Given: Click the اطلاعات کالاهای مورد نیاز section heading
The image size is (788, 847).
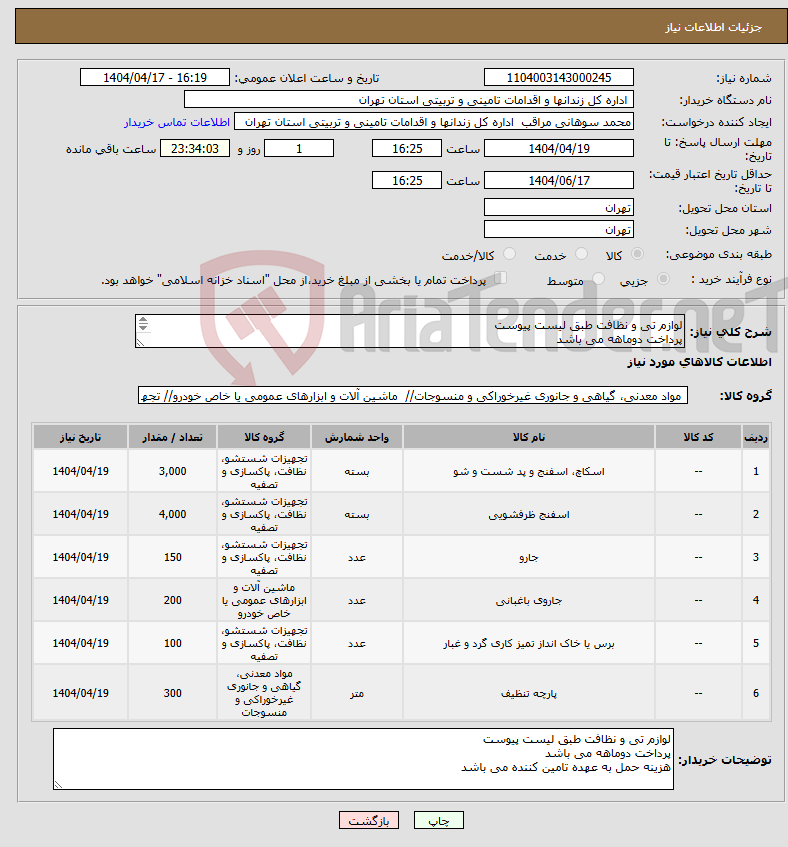Looking at the screenshot, I should [x=699, y=362].
